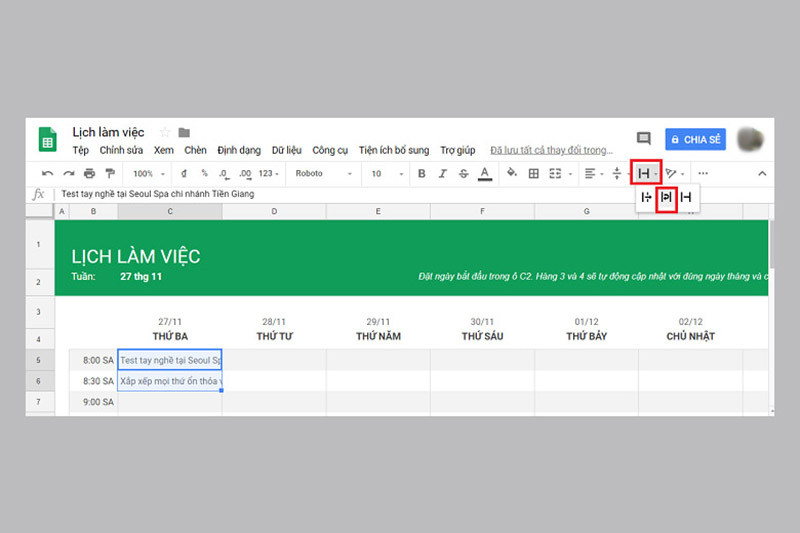Toggle bold formatting

[x=421, y=173]
